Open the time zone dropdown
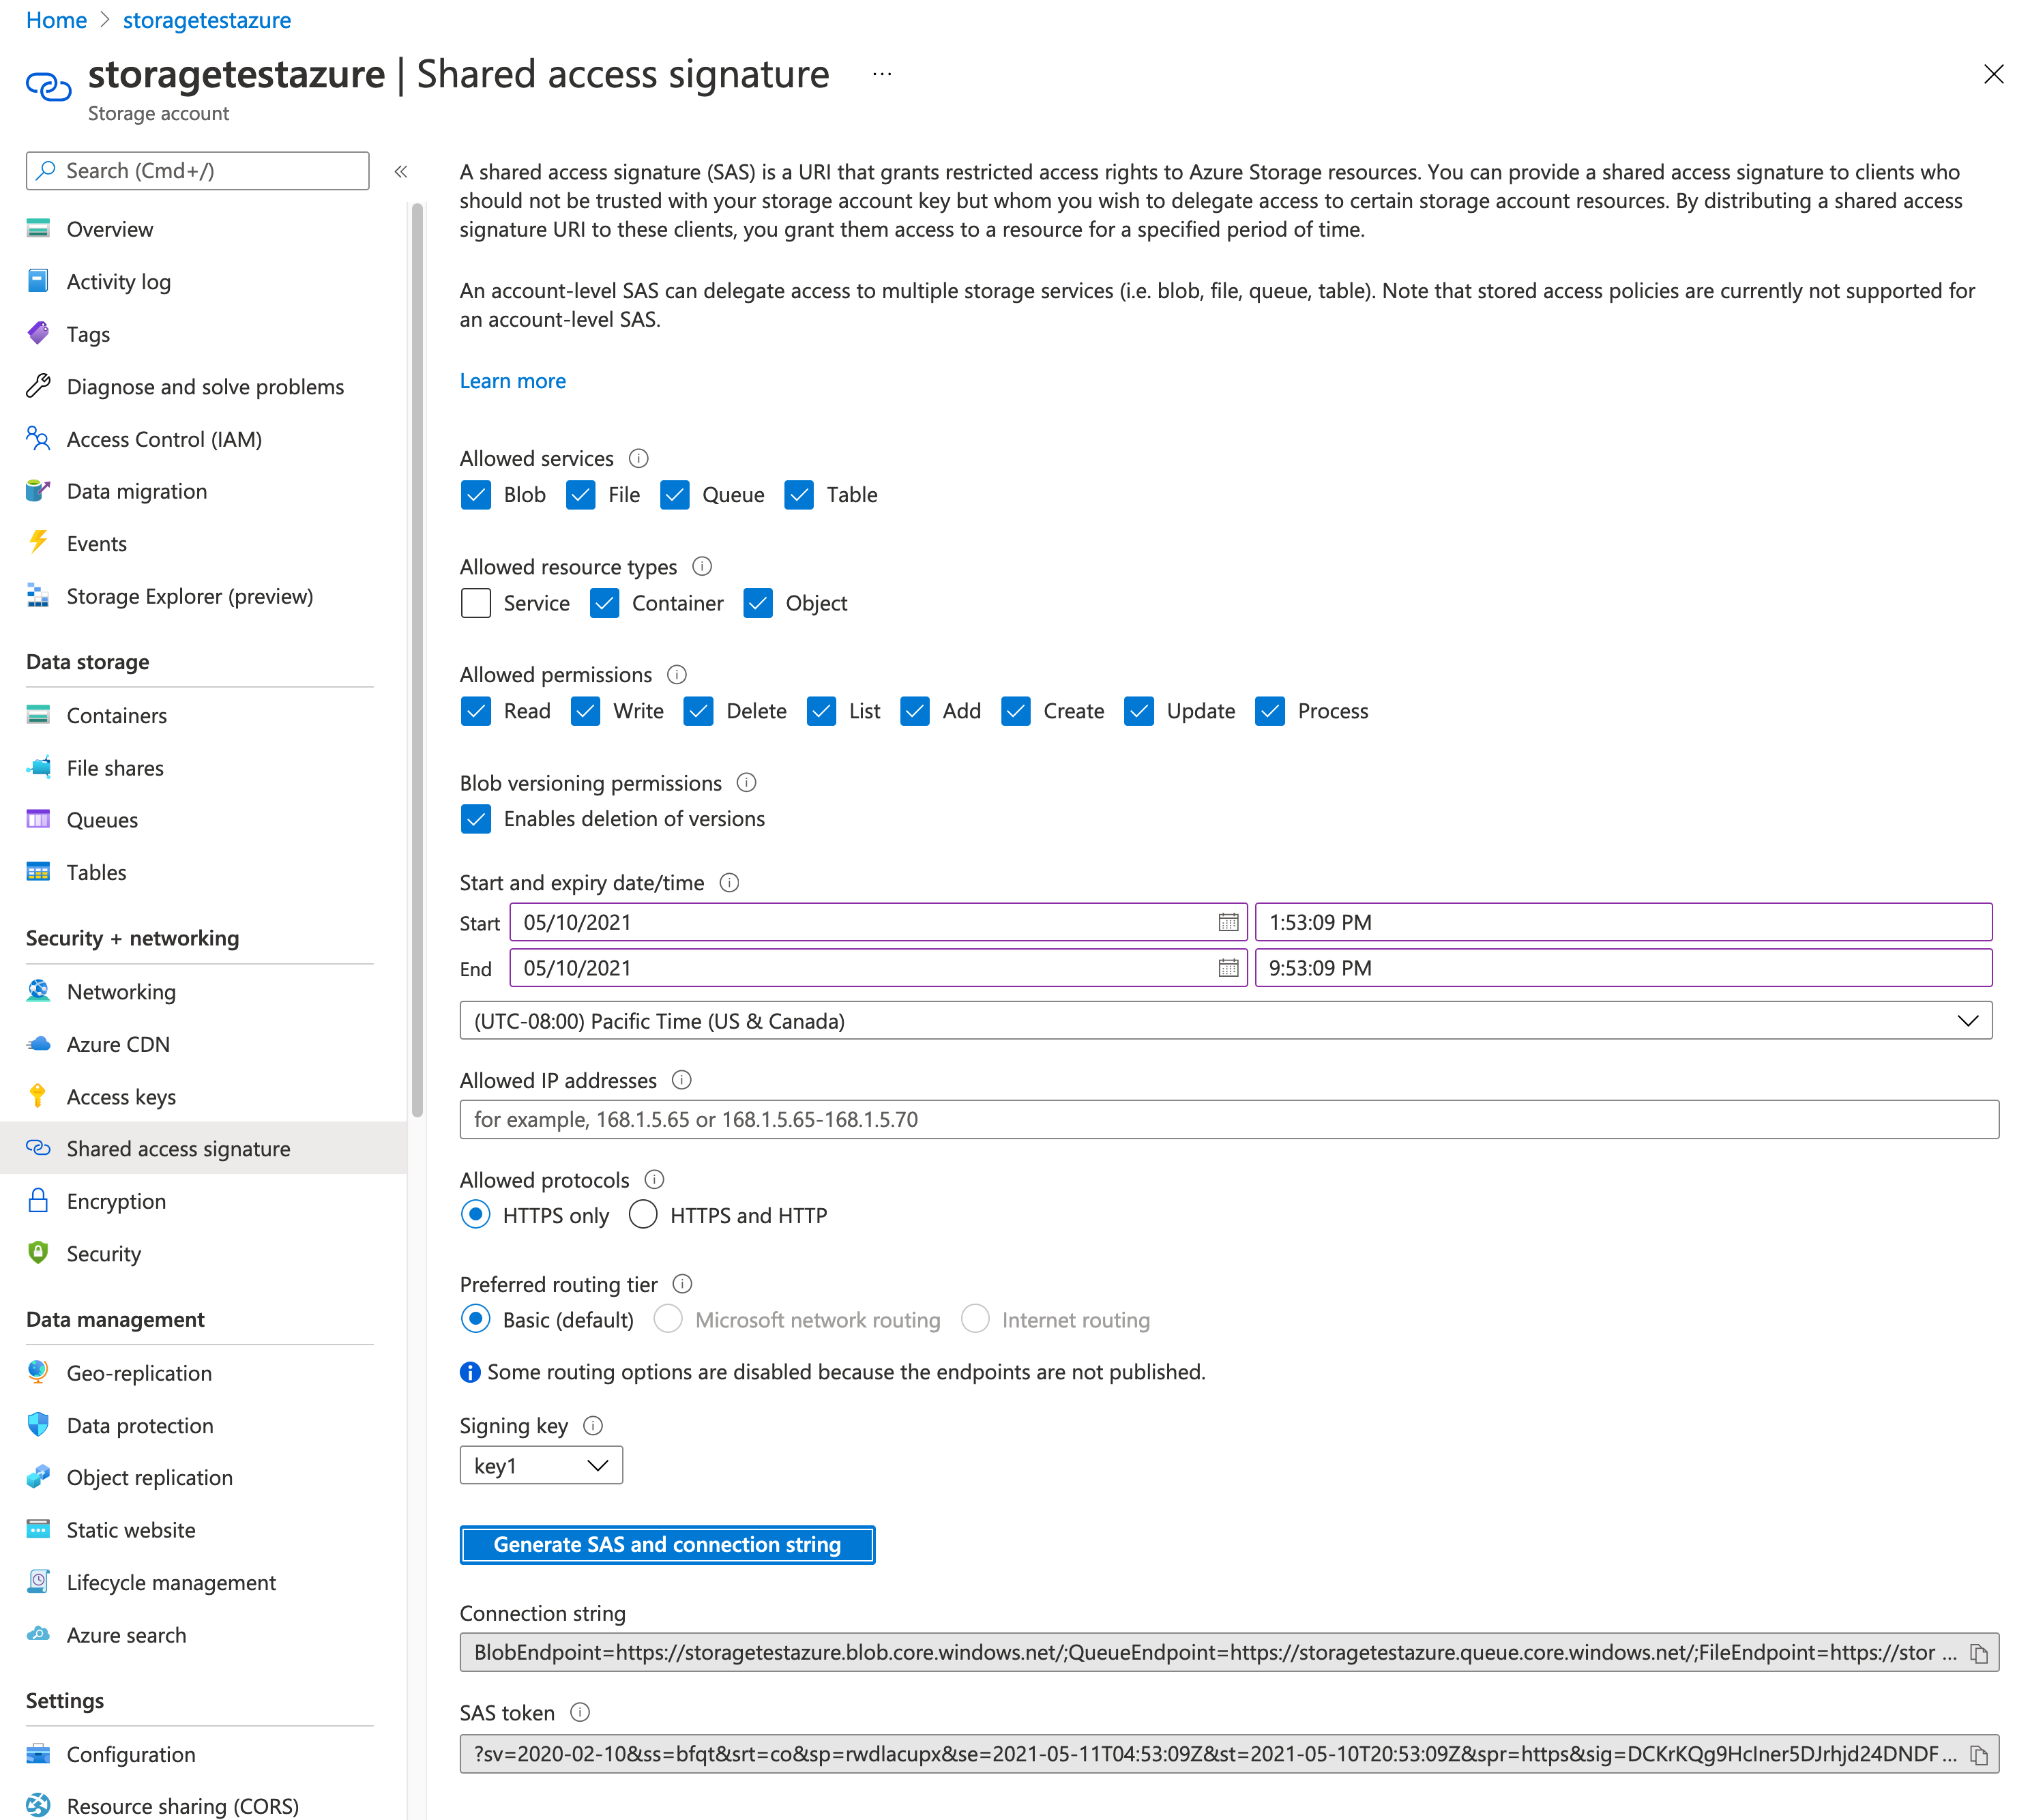Image resolution: width=2030 pixels, height=1820 pixels. tap(1968, 1020)
